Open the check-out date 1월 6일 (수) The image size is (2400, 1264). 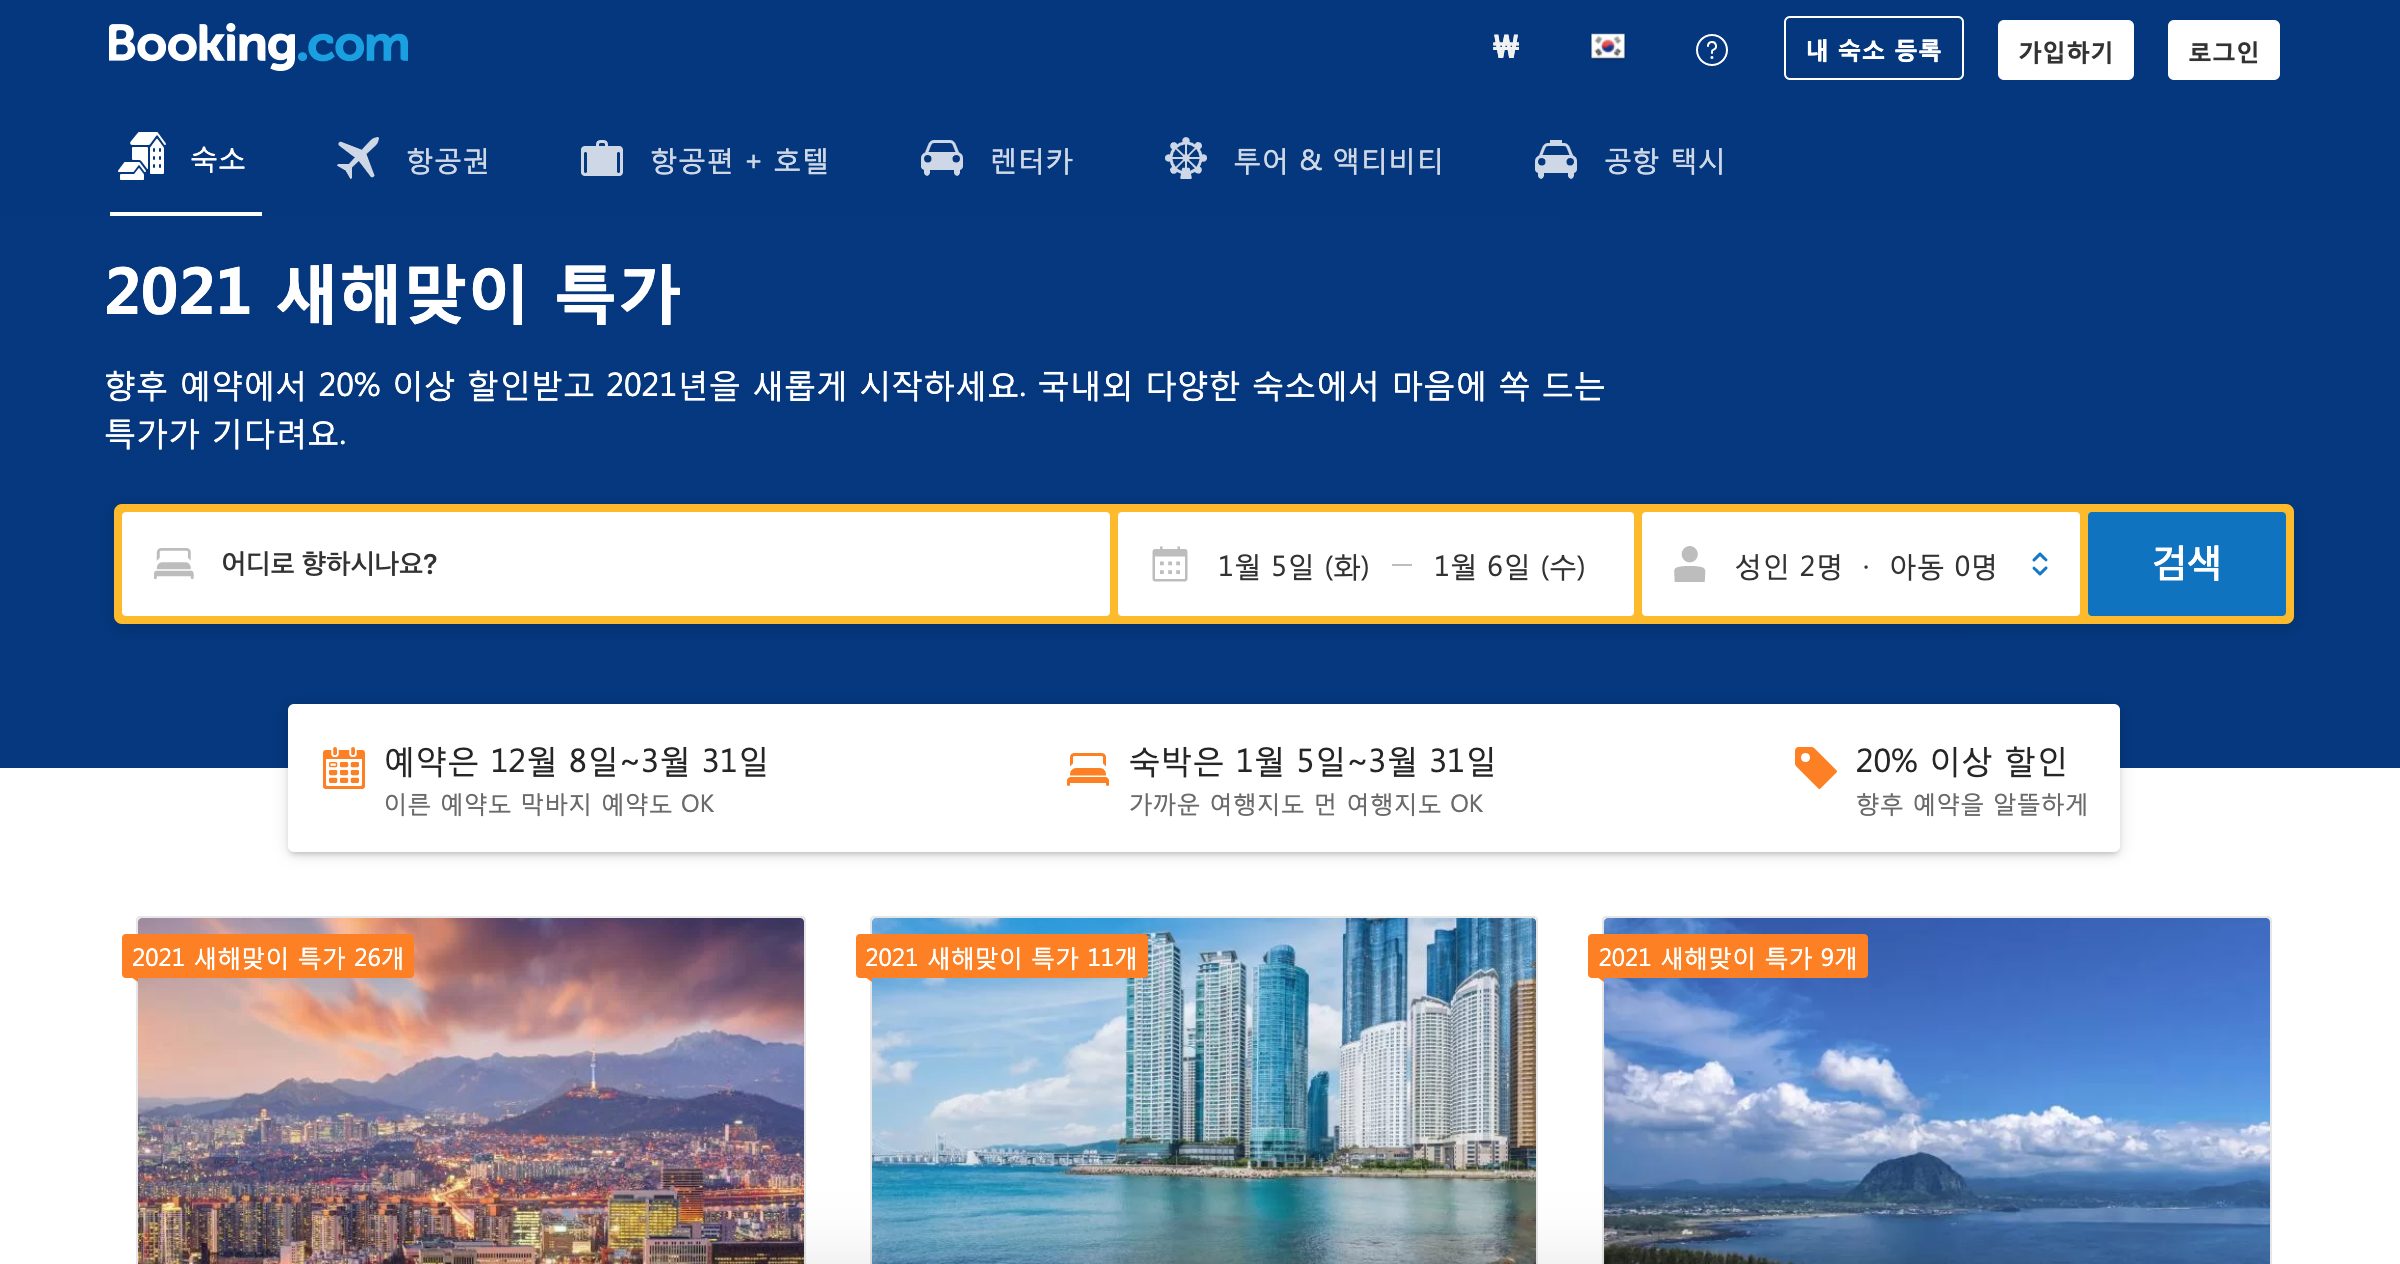pyautogui.click(x=1508, y=567)
